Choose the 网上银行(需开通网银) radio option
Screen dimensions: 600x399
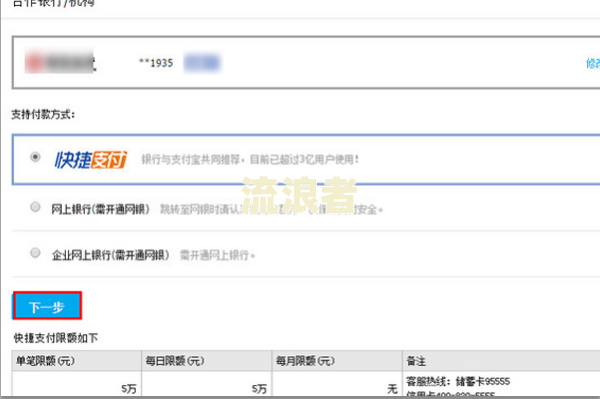(x=35, y=207)
